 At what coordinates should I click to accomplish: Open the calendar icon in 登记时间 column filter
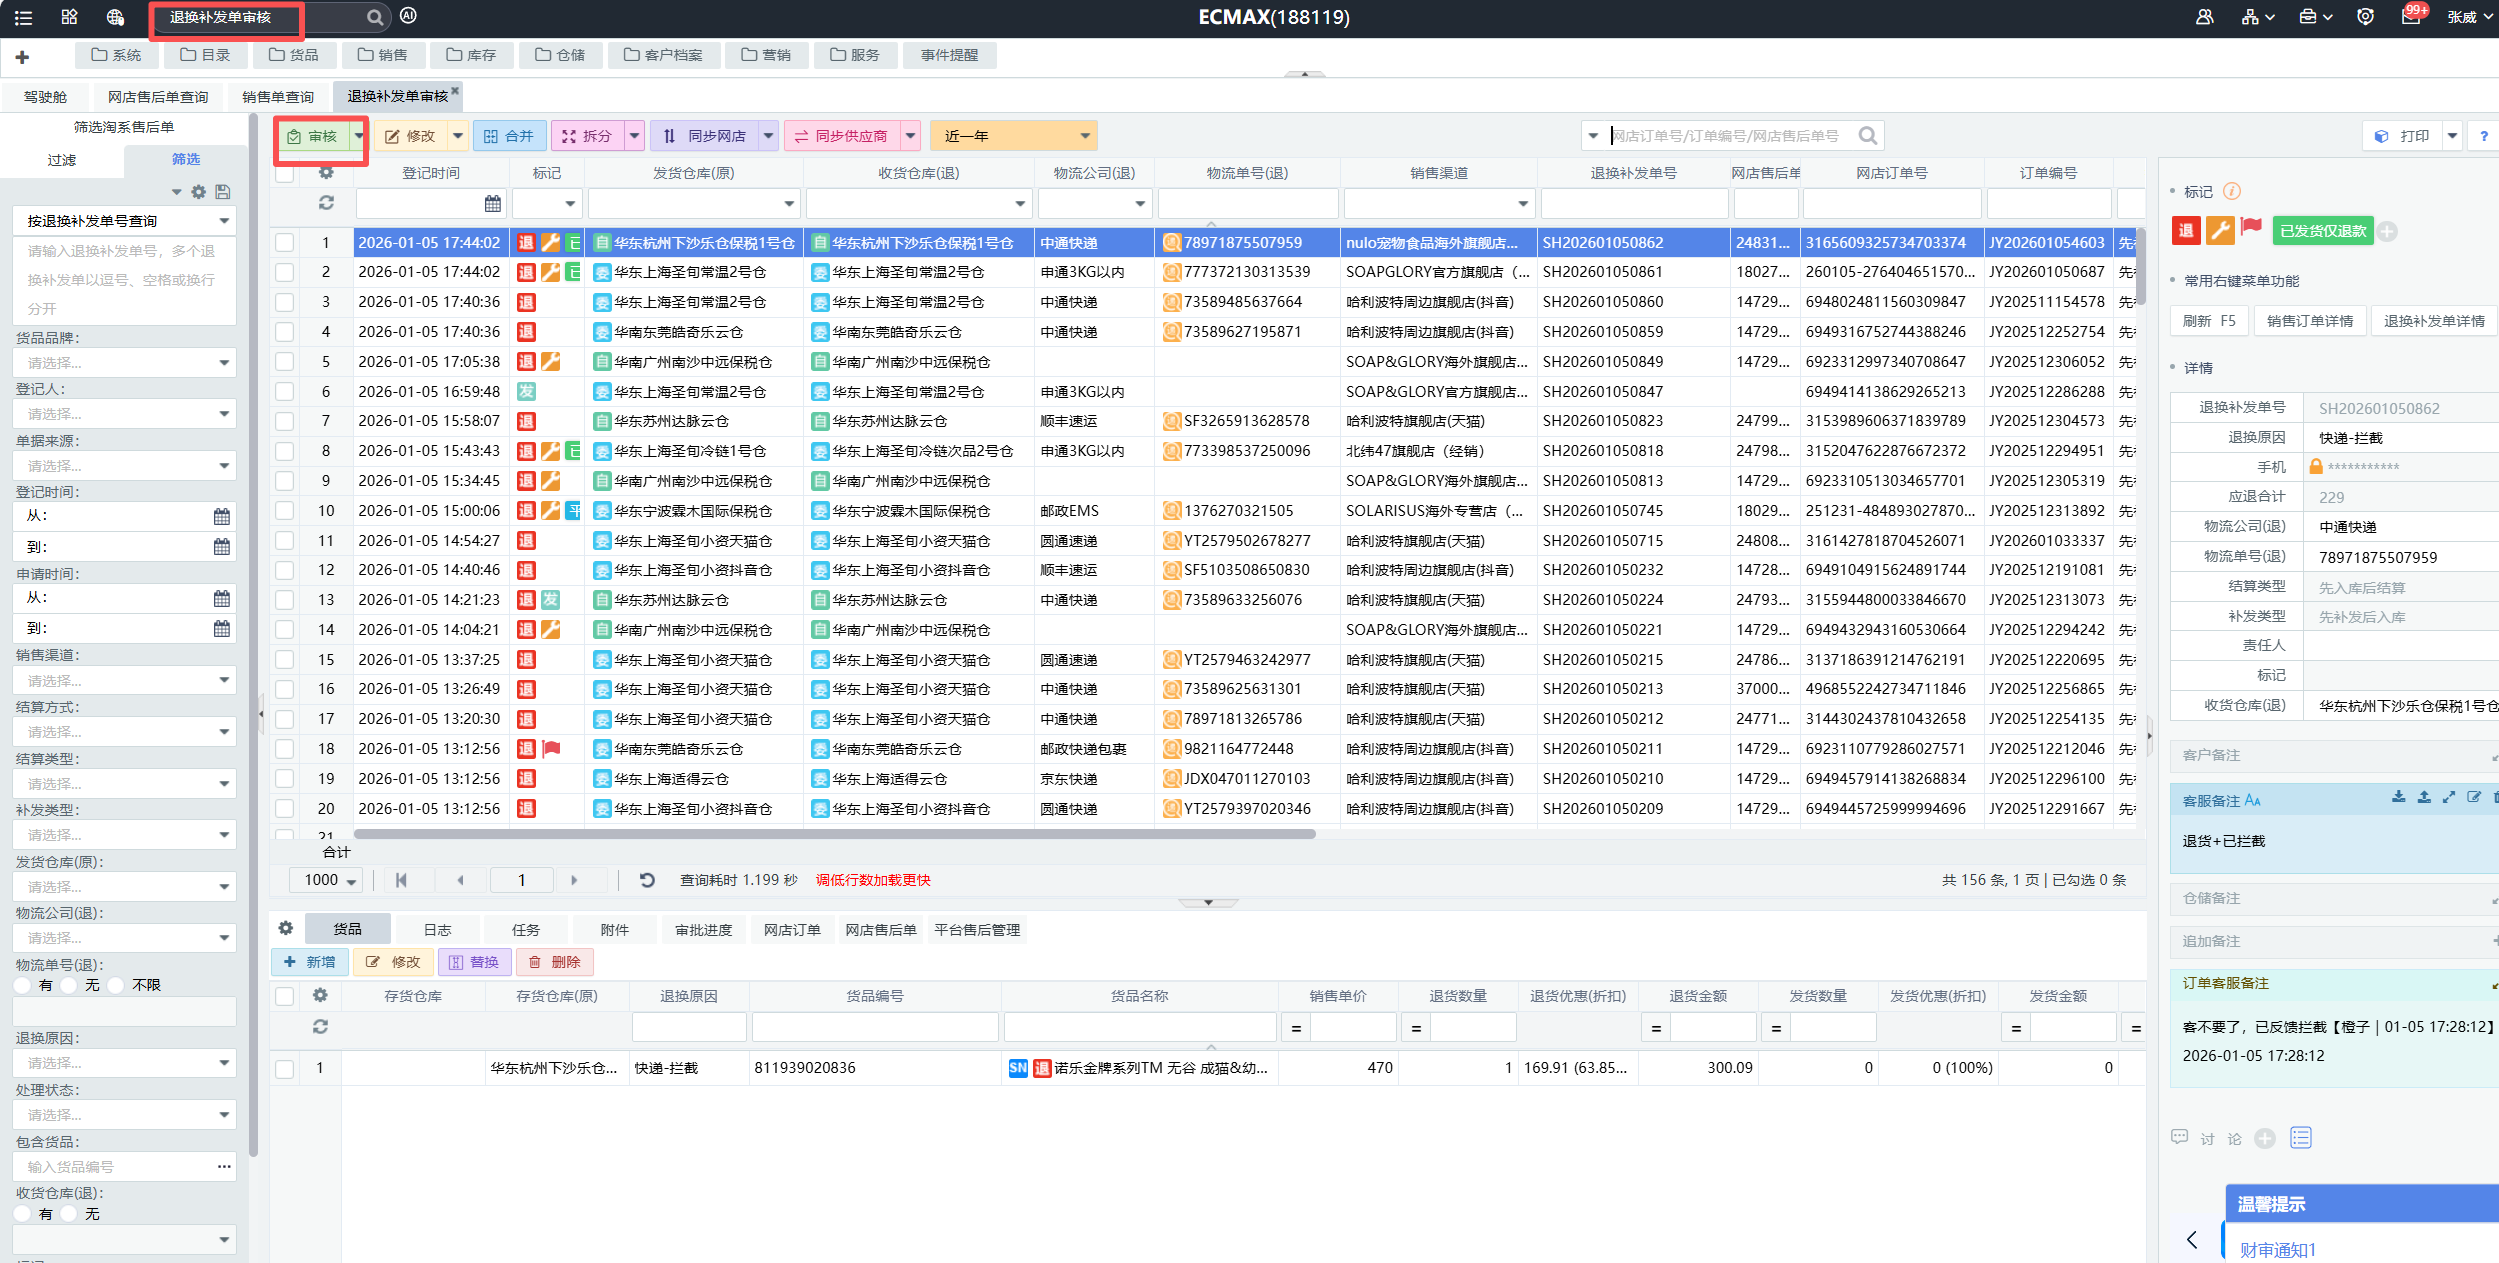click(492, 204)
